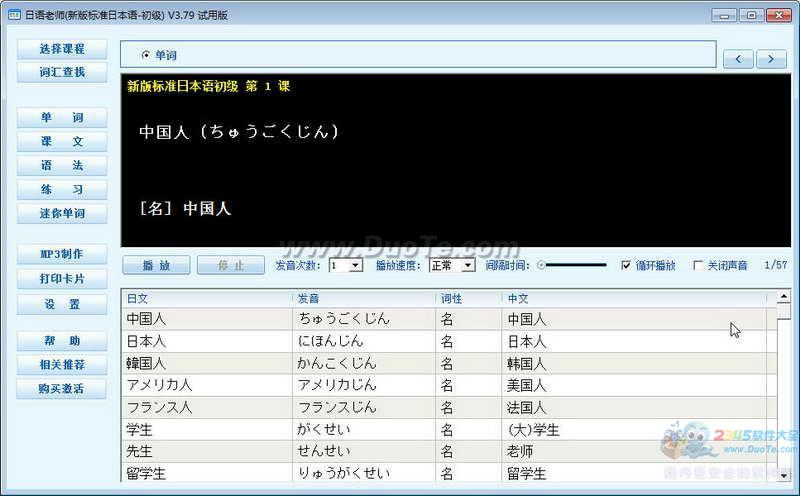Click scrollbar up arrow in word list
800x496 pixels.
point(783,298)
